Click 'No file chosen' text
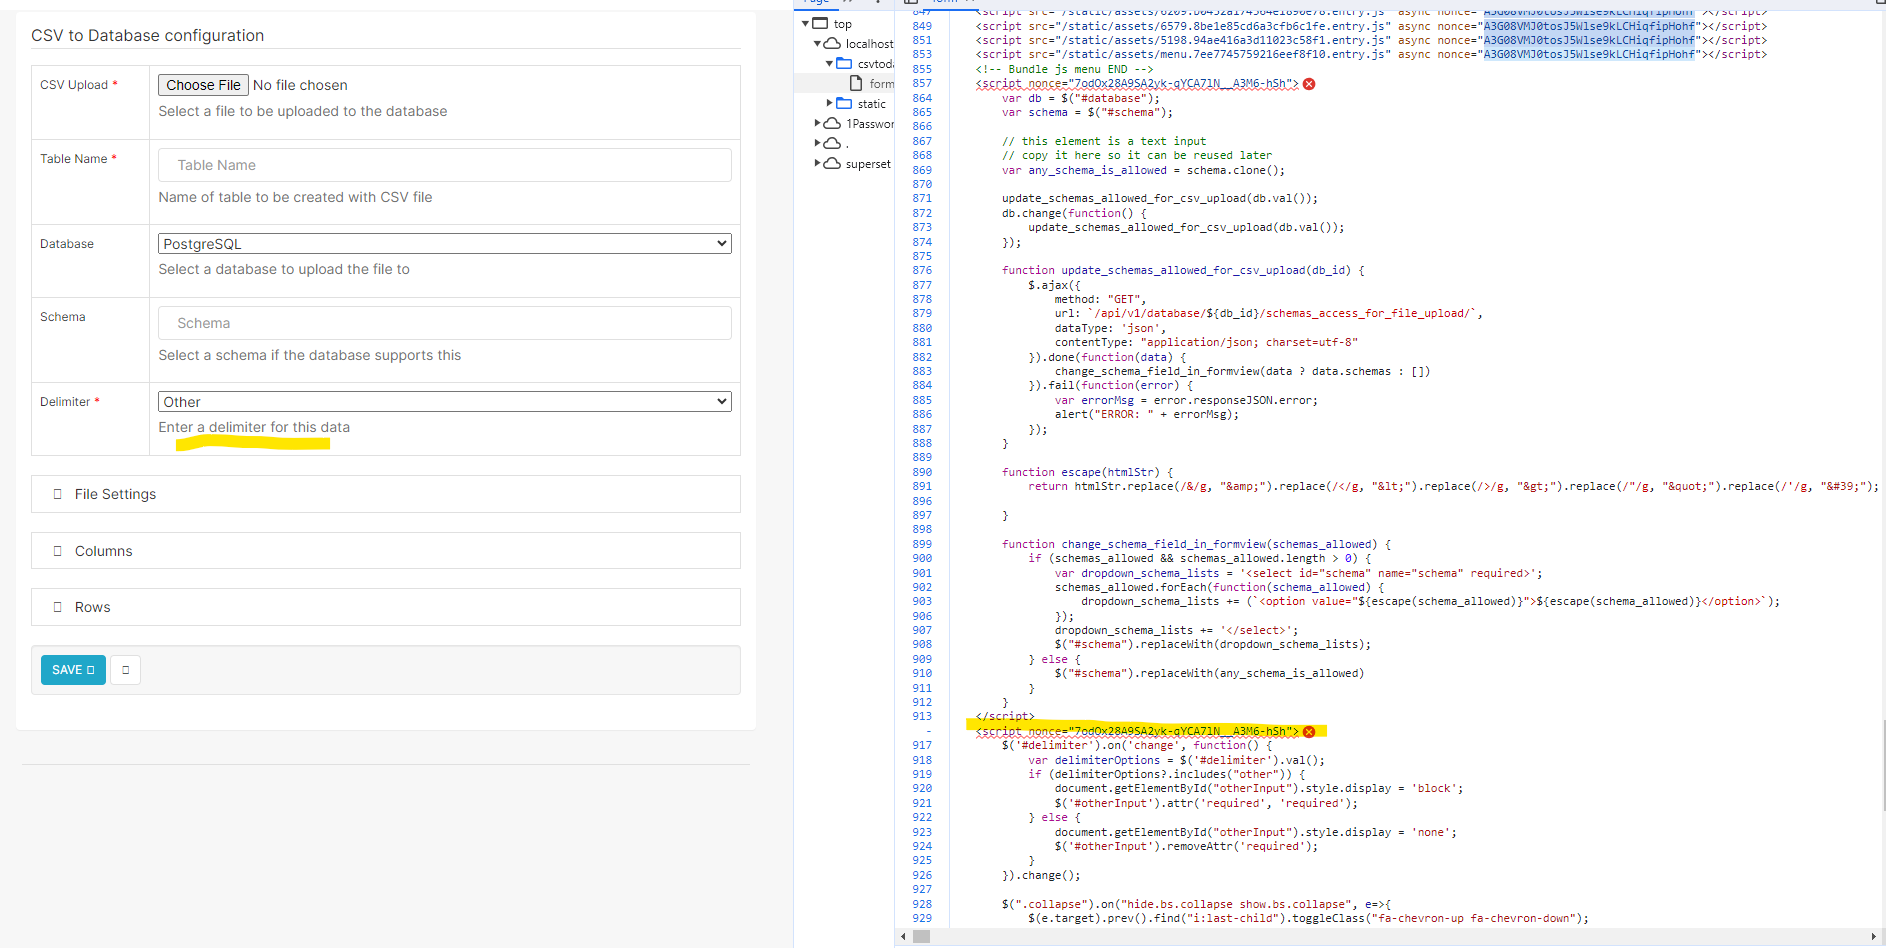The height and width of the screenshot is (948, 1886). (300, 85)
